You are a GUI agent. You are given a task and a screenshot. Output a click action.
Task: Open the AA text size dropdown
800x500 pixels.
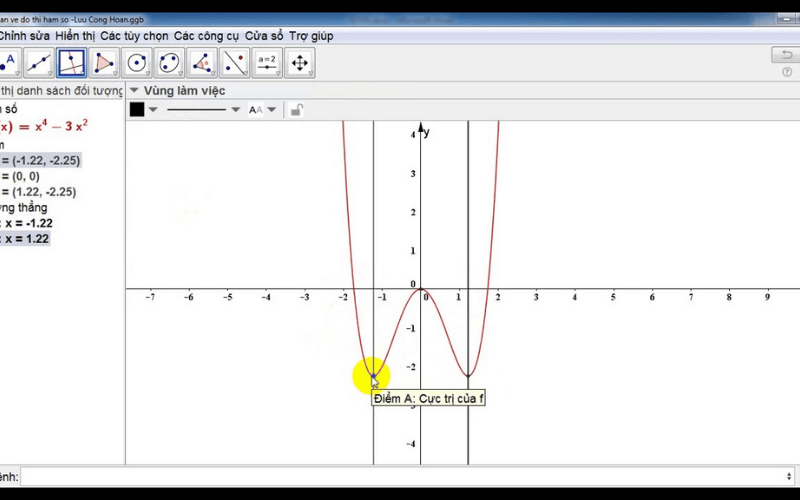260,110
